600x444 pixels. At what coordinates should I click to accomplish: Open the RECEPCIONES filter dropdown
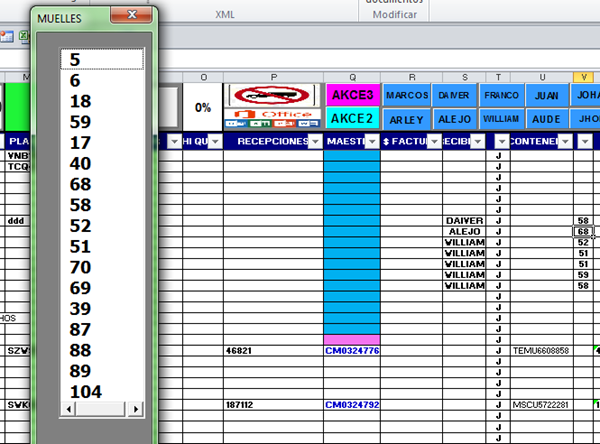tap(315, 142)
